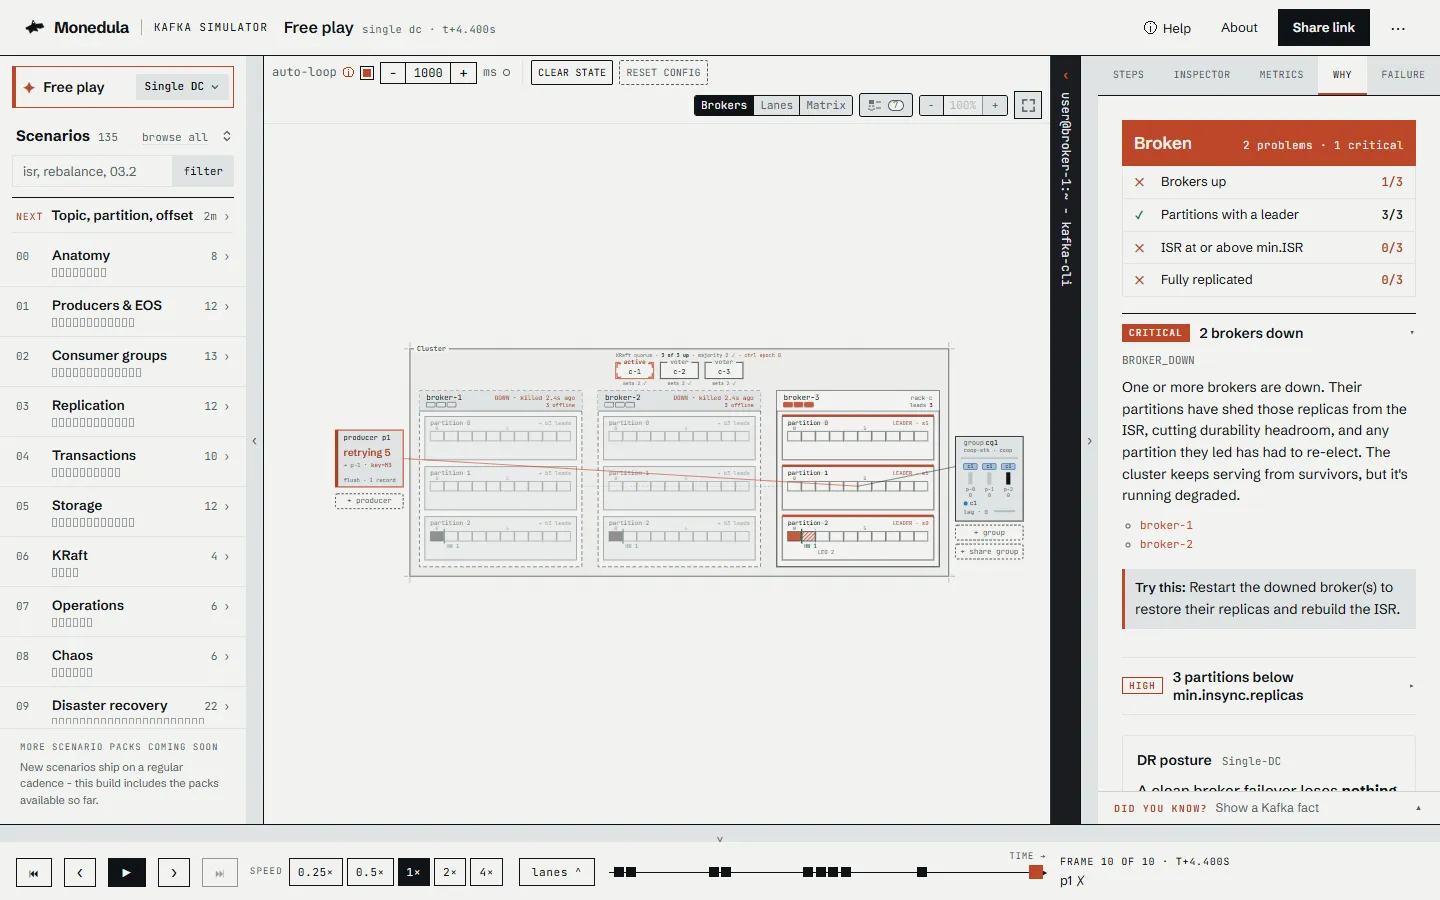The height and width of the screenshot is (900, 1440).
Task: Decrease the auto-loop interval with minus
Action: pyautogui.click(x=393, y=72)
